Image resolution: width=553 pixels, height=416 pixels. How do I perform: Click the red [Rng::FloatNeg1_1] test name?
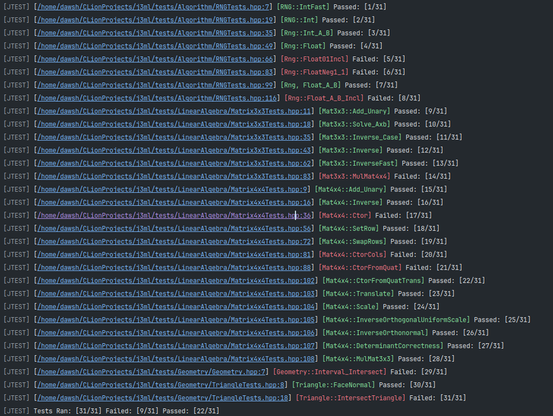[x=314, y=72]
